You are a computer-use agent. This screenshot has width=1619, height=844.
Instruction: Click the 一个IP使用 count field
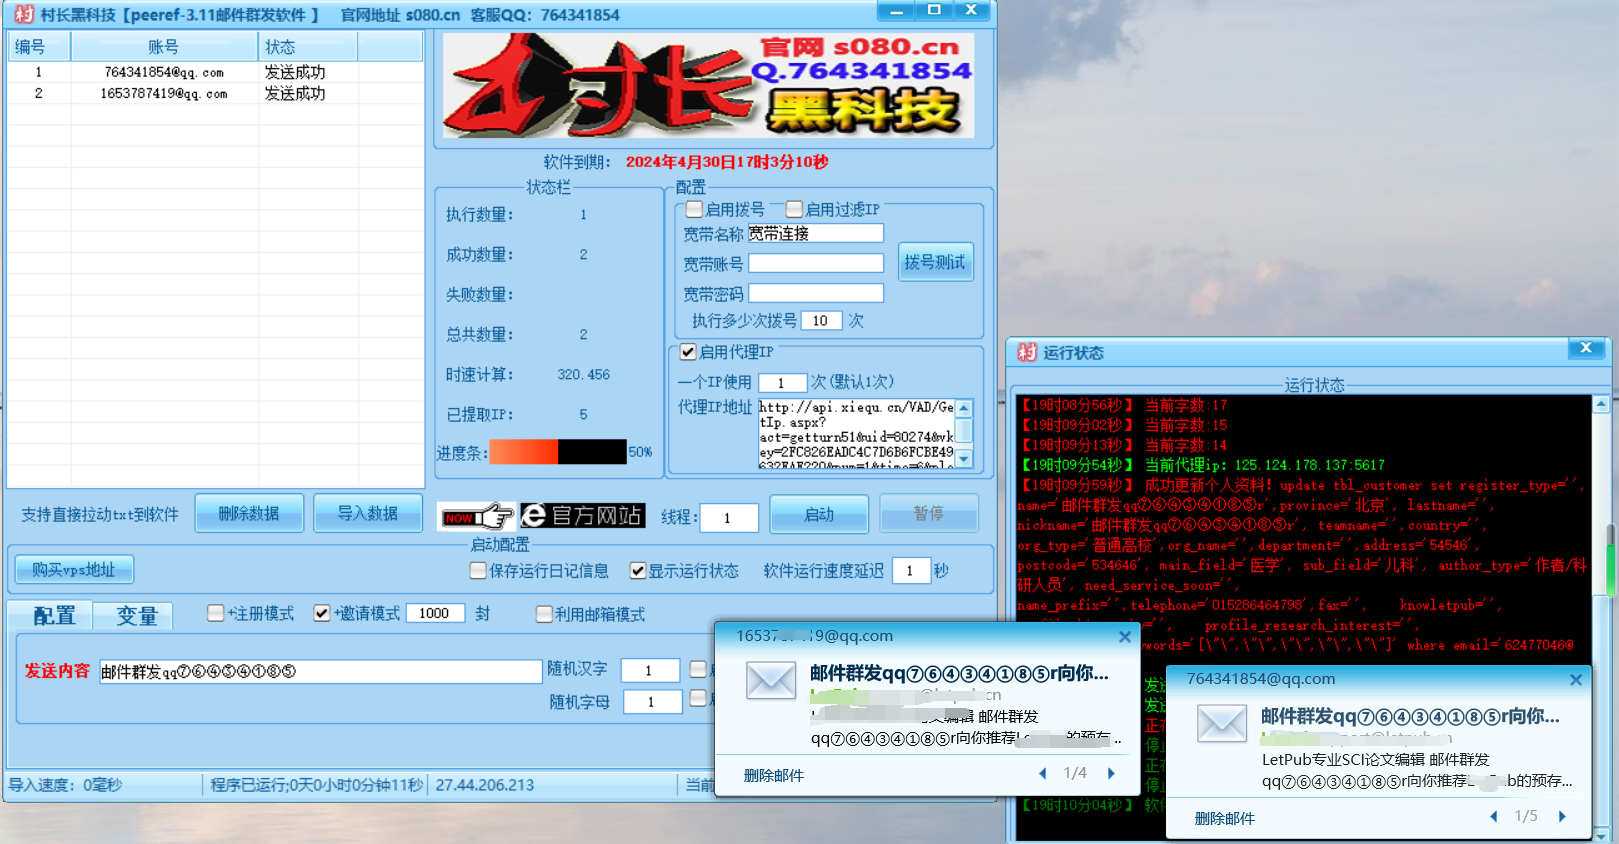coord(782,383)
